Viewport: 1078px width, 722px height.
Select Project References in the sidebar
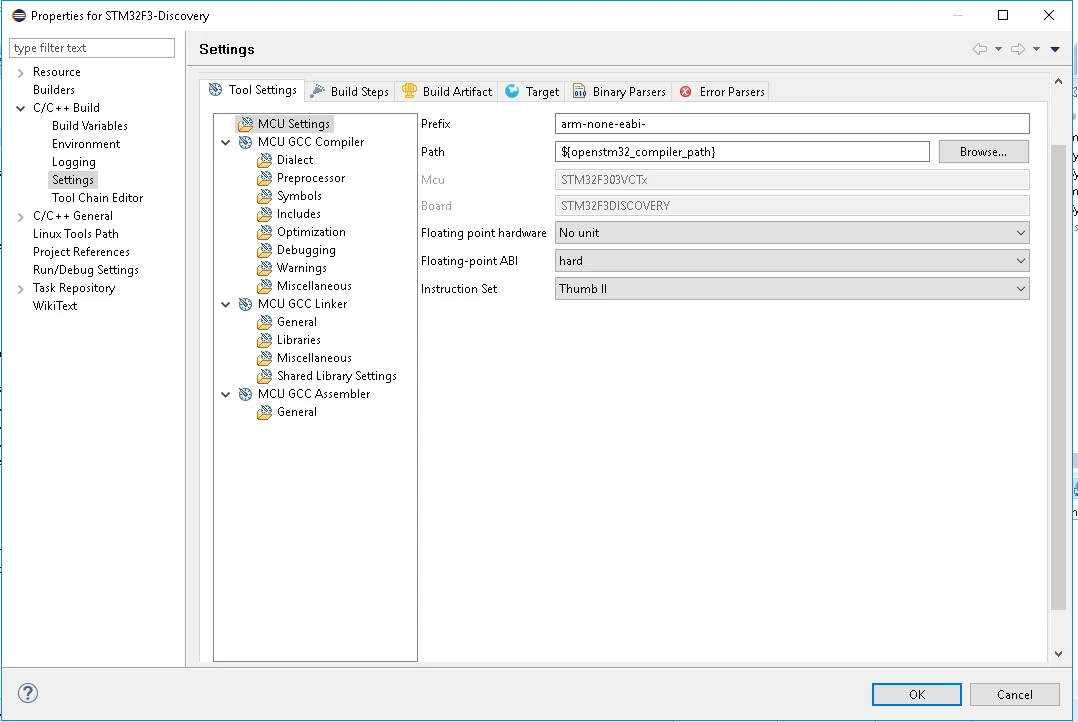click(81, 252)
